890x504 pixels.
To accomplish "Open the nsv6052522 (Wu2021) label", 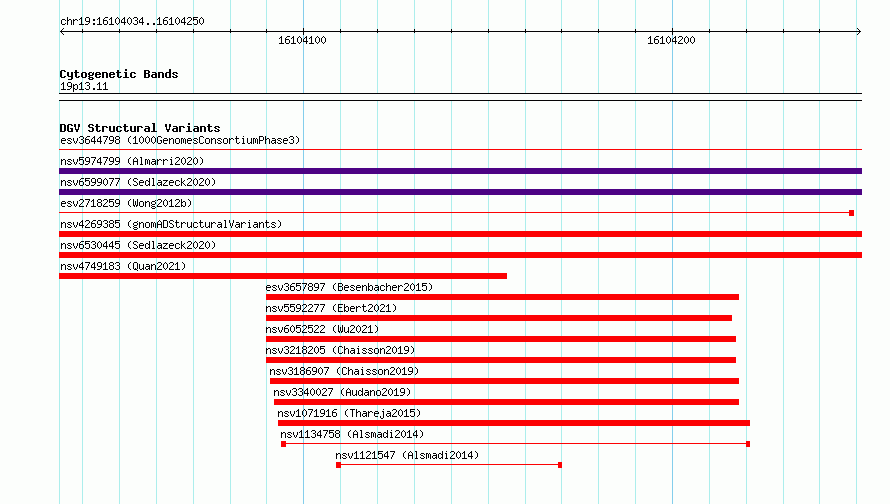I will click(322, 329).
